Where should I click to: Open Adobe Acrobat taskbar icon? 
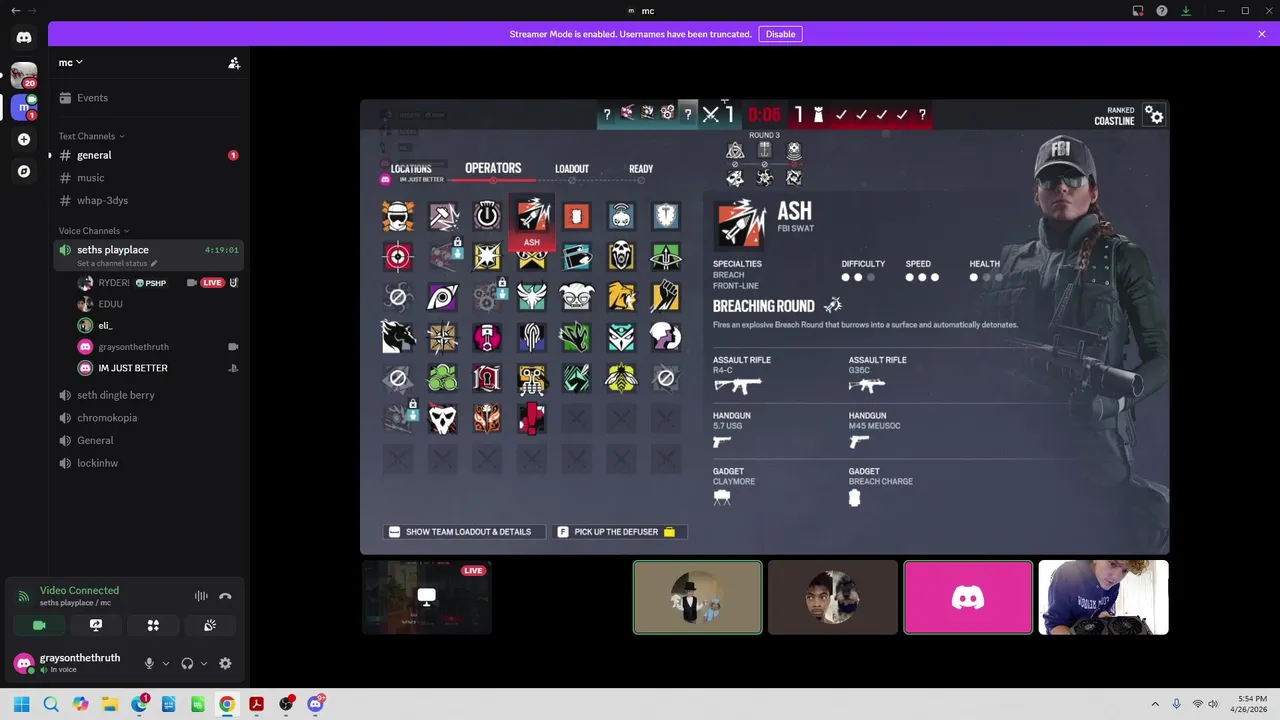(x=257, y=704)
